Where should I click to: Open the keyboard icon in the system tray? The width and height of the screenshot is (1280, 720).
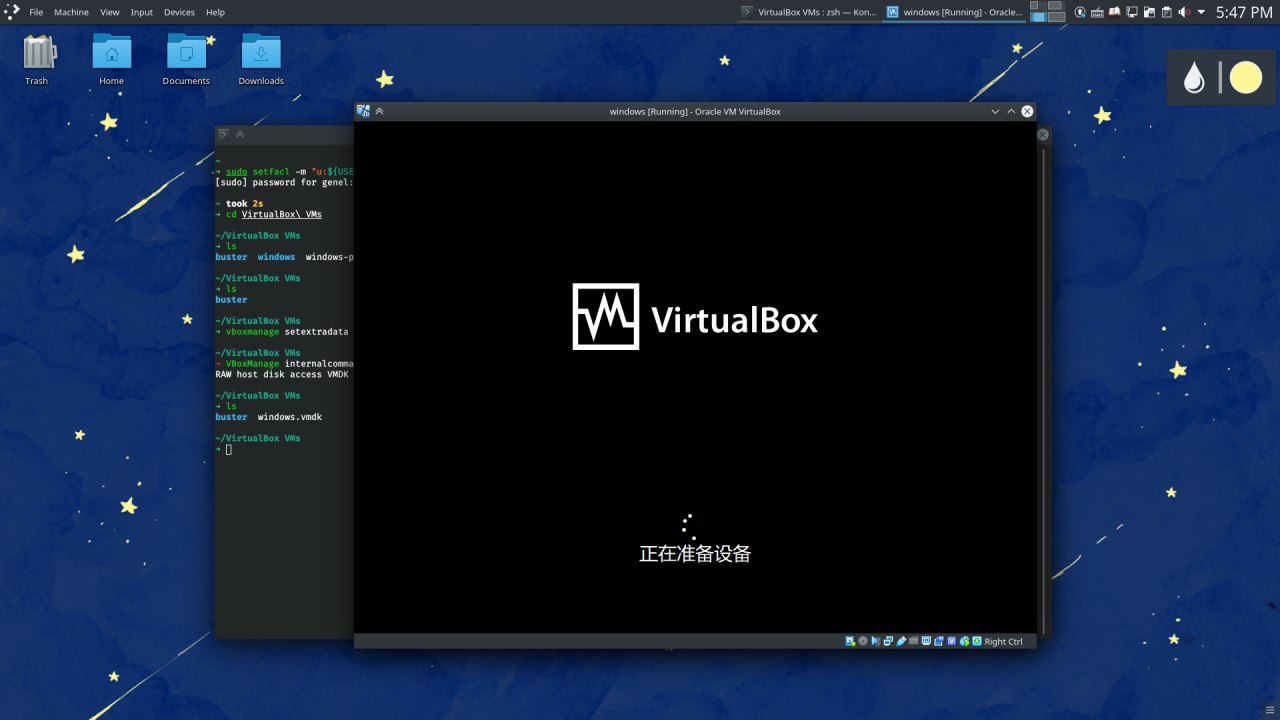tap(1097, 12)
